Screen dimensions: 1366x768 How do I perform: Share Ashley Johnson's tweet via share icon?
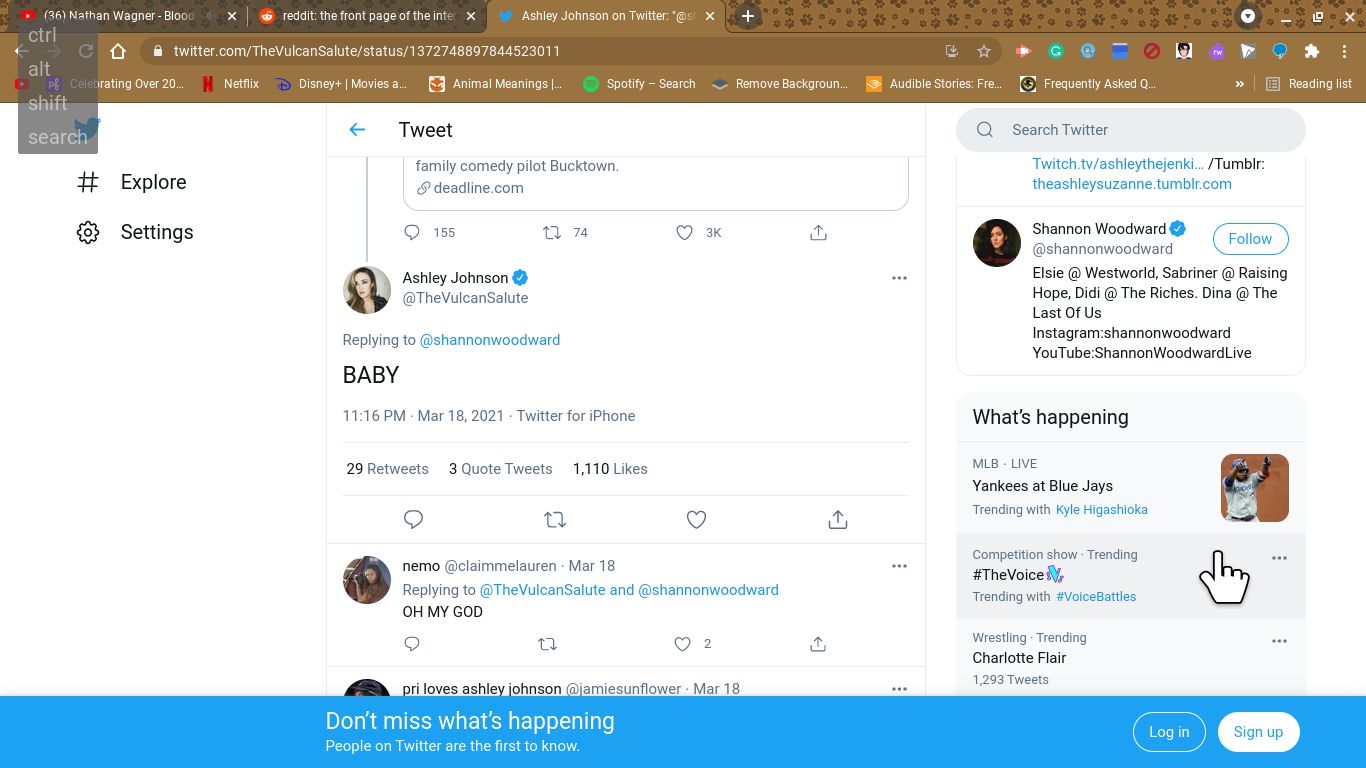(838, 519)
